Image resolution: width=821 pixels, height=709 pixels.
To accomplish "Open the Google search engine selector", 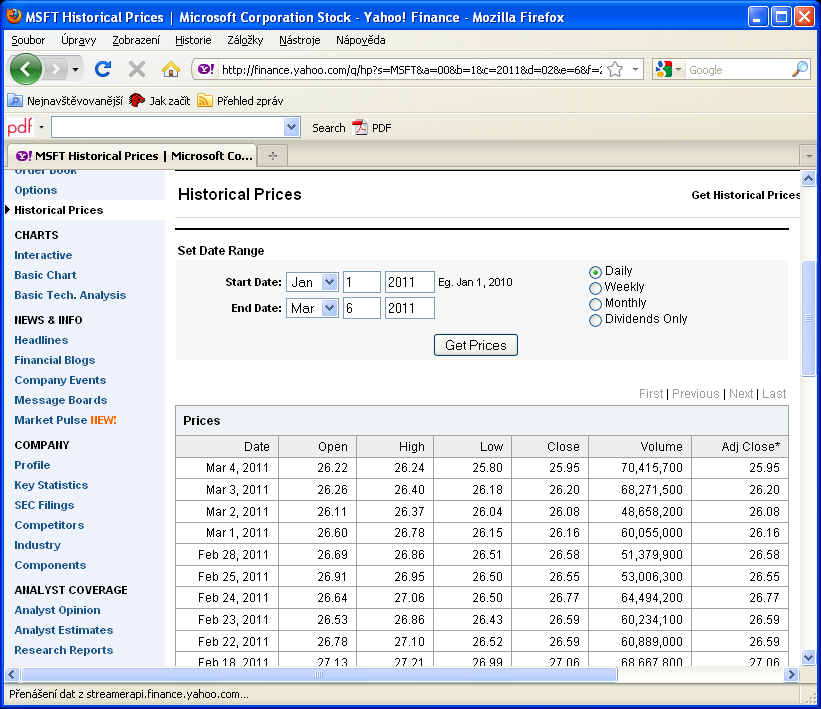I will (668, 69).
